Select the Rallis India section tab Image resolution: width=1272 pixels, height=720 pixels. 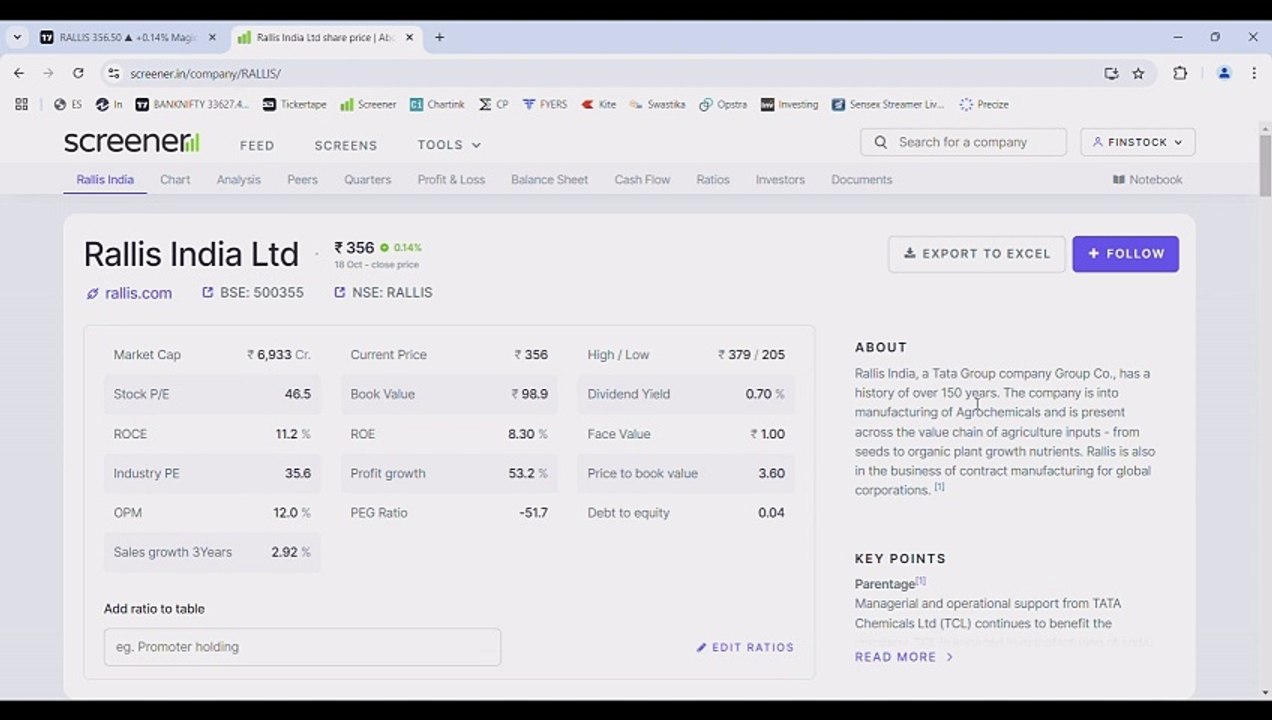[x=105, y=179]
